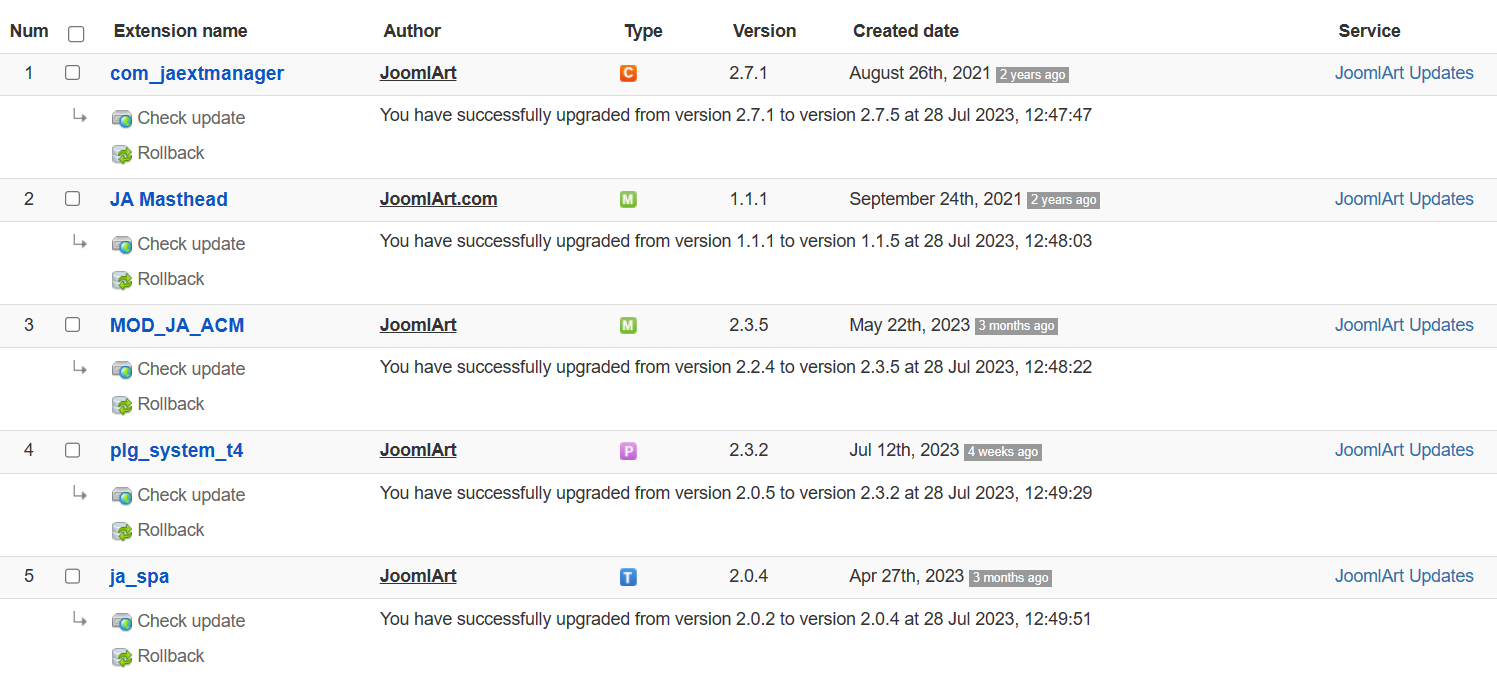The image size is (1497, 677).
Task: Click the purple plugin type icon for plg_system_t4
Action: 628,451
